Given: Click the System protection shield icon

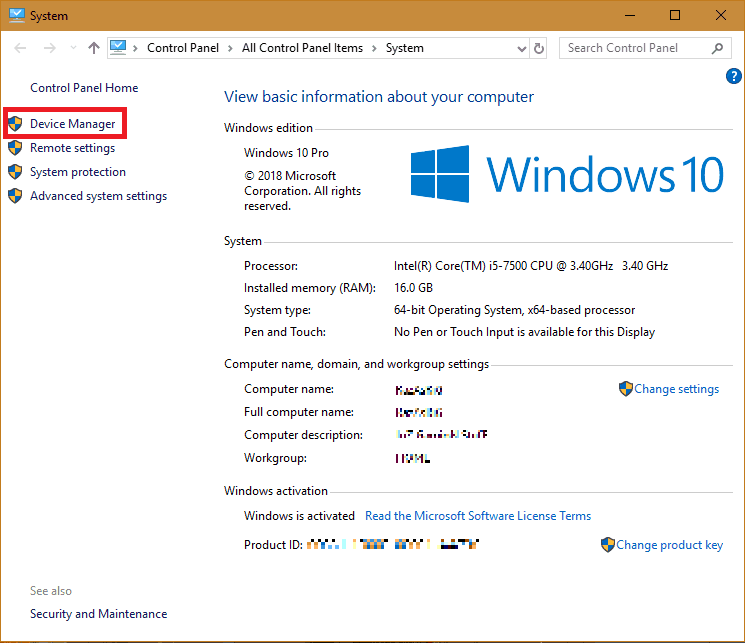Looking at the screenshot, I should click(15, 172).
